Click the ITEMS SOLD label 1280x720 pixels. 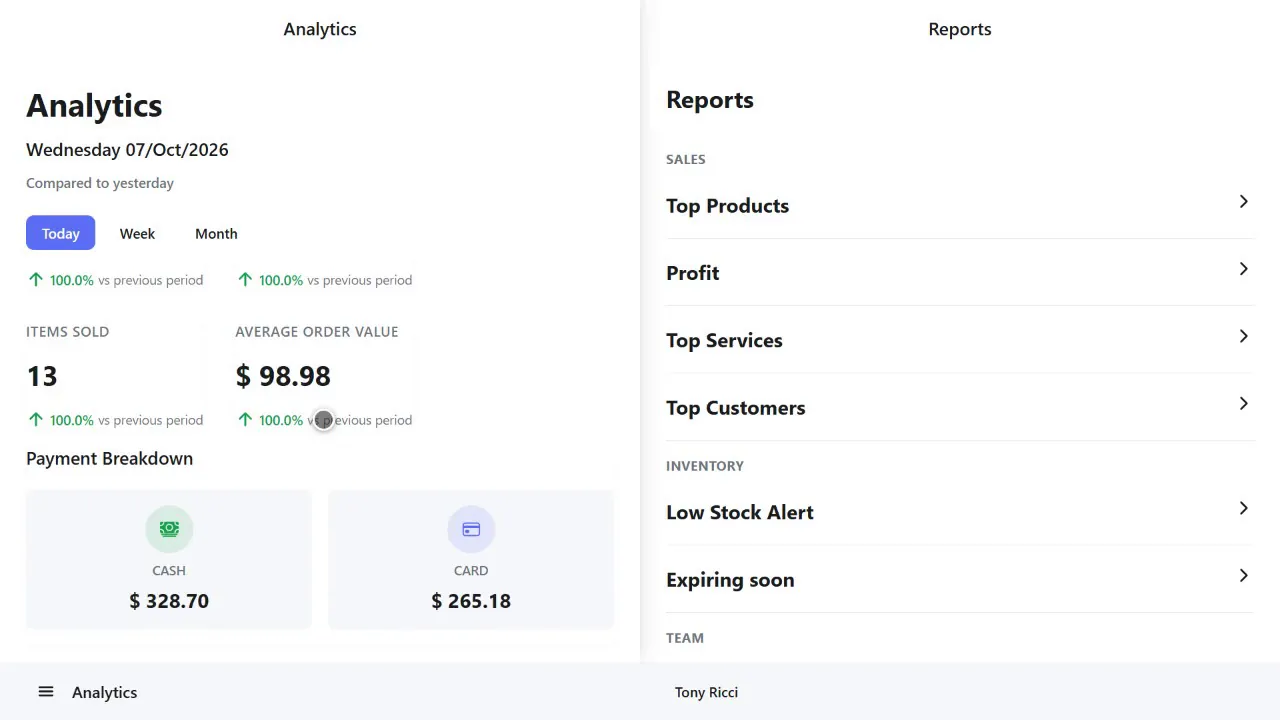(67, 332)
